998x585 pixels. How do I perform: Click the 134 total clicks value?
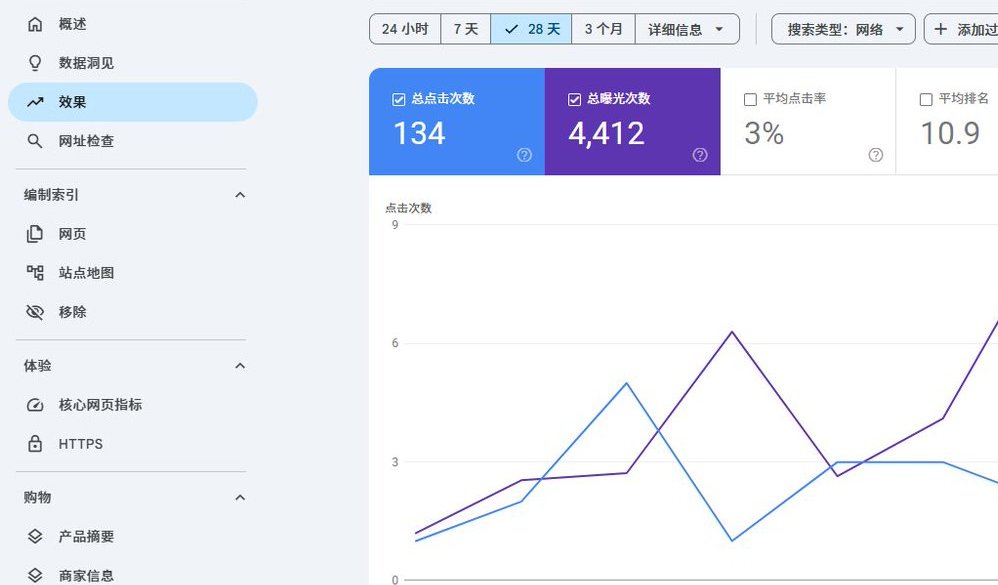click(x=419, y=134)
